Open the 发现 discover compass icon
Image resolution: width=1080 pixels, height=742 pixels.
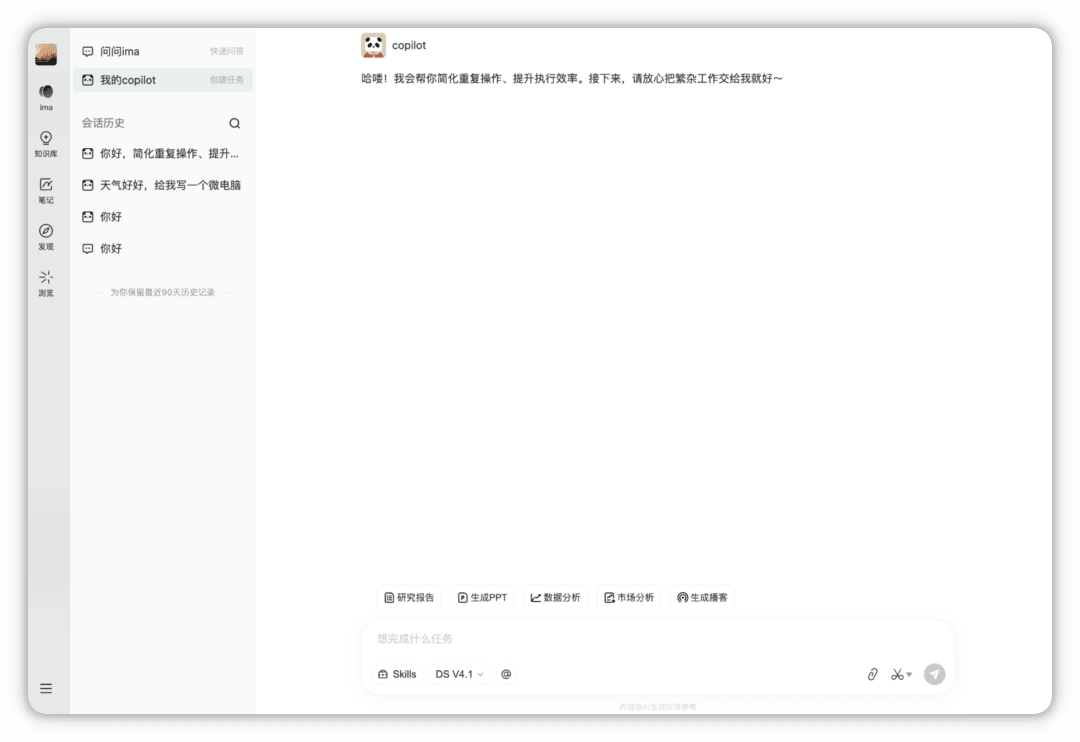(46, 237)
